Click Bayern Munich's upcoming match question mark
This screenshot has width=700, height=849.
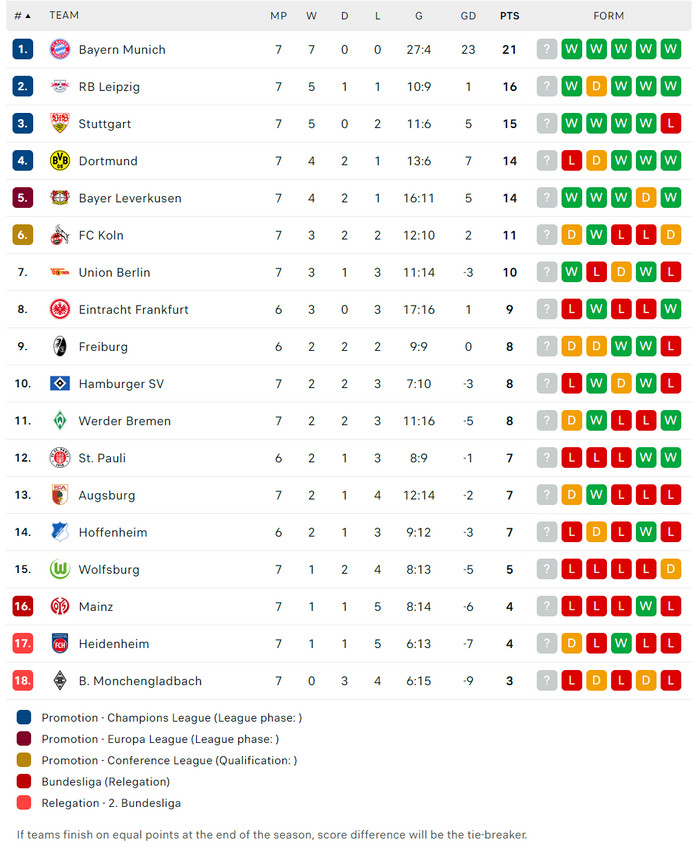pos(547,49)
